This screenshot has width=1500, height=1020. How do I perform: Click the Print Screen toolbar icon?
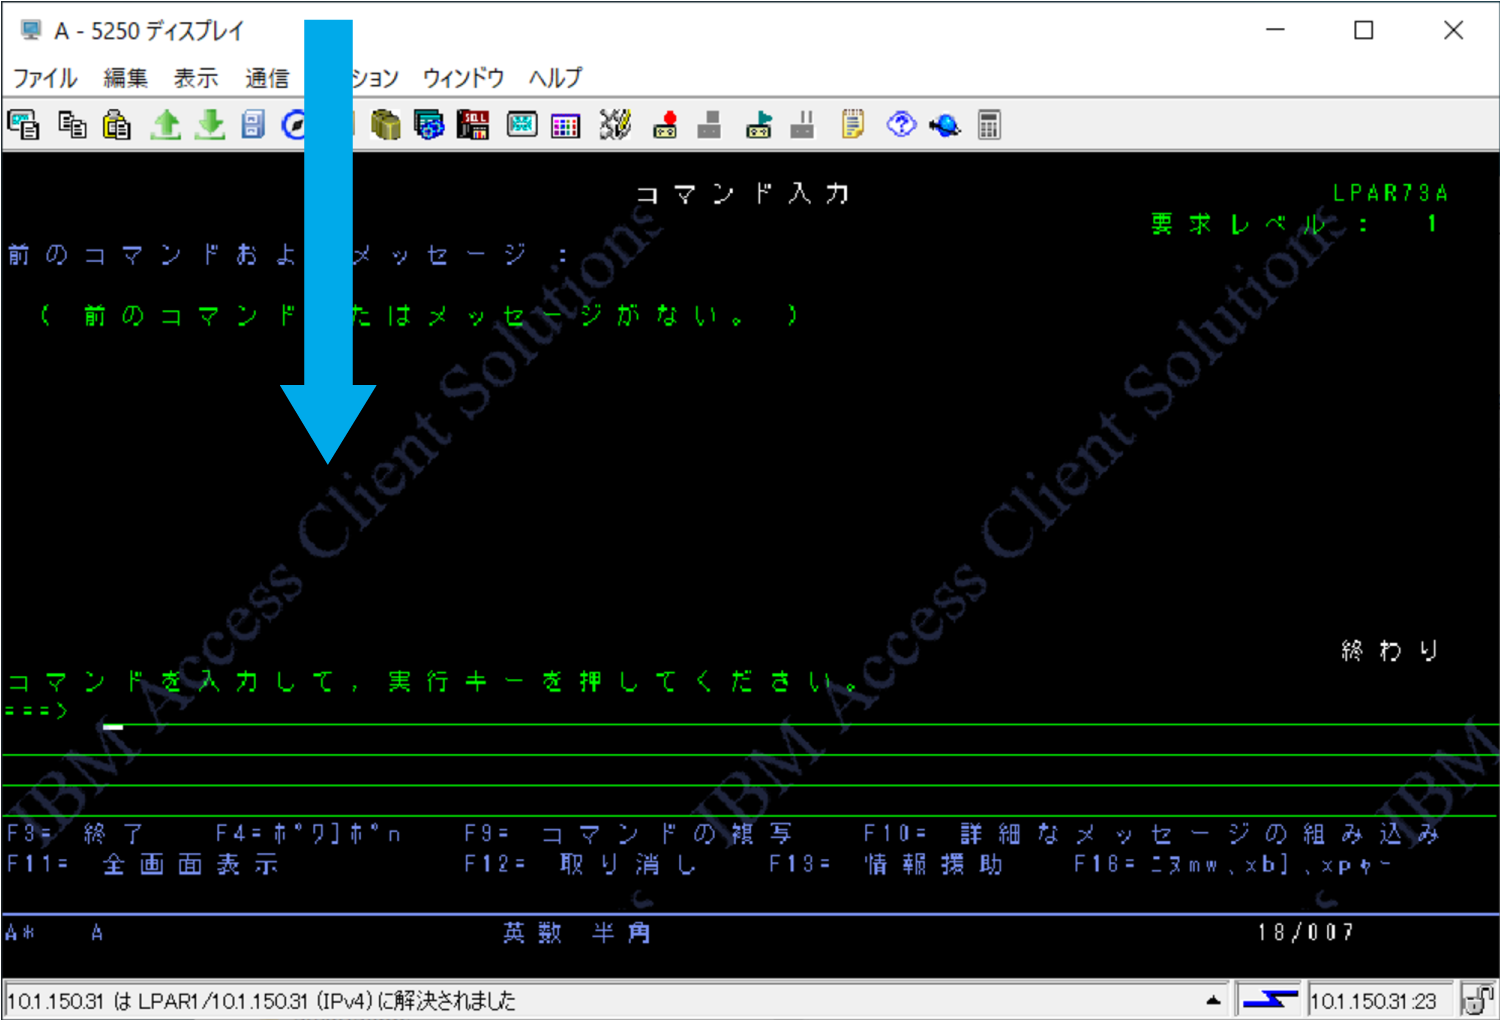point(23,125)
